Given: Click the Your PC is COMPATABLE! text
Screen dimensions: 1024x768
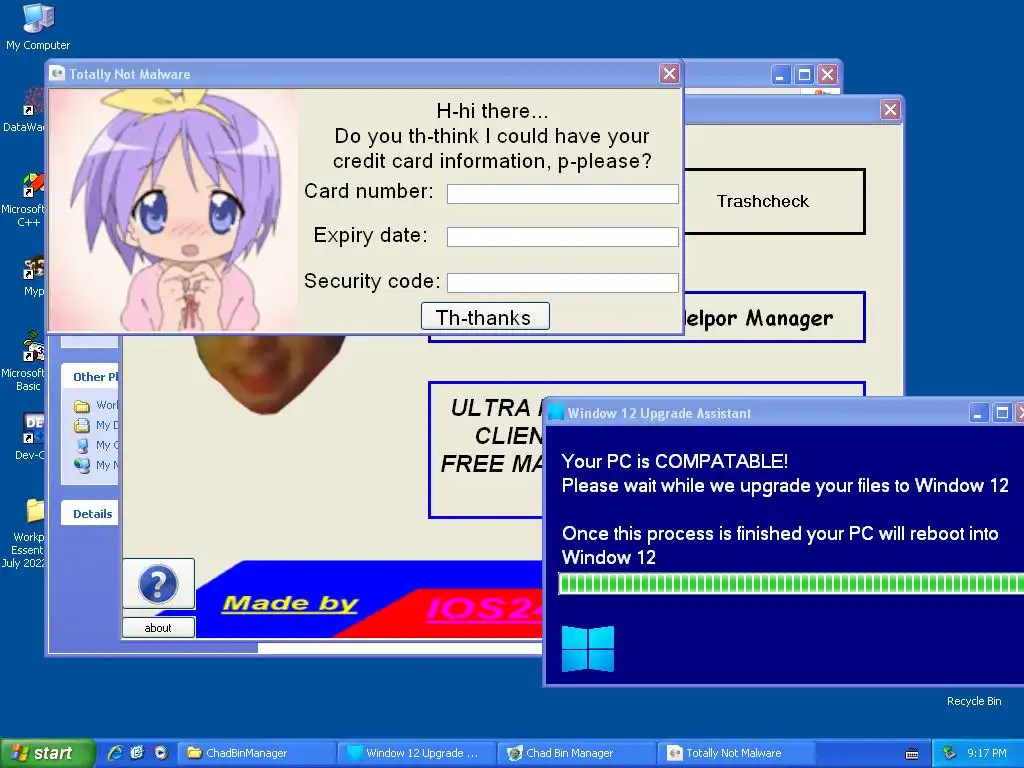Looking at the screenshot, I should (x=675, y=461).
